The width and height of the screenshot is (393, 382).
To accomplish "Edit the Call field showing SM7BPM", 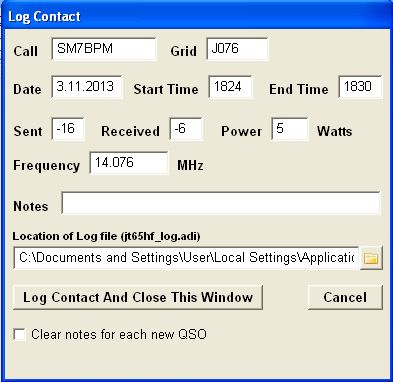I will [x=104, y=49].
